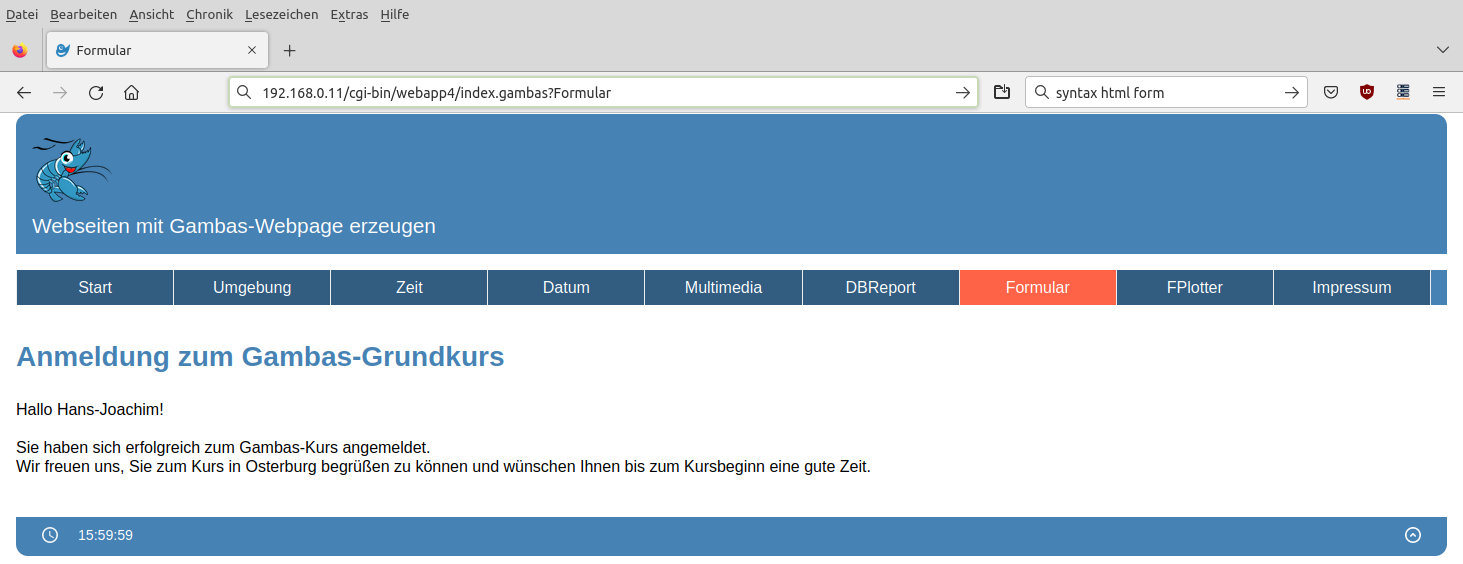Click the Pocket save icon
This screenshot has width=1463, height=564.
point(1331,93)
